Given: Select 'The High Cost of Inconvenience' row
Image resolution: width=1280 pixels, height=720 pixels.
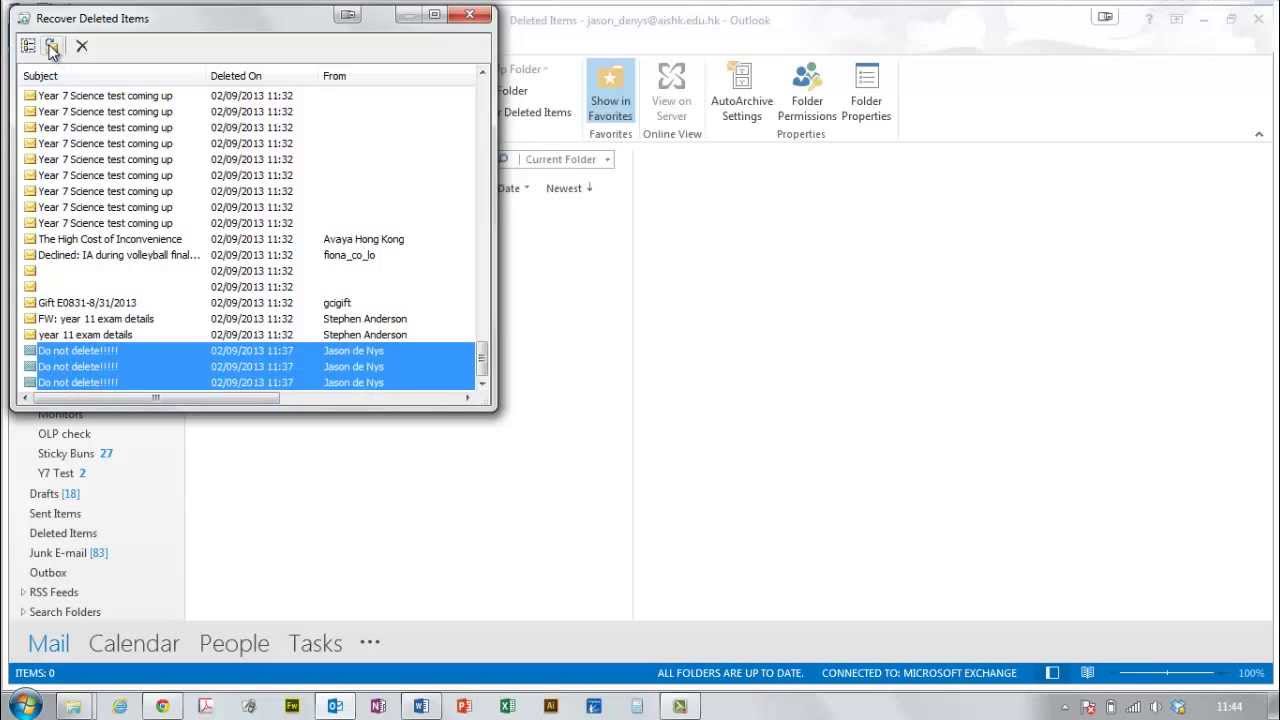Looking at the screenshot, I should [x=248, y=239].
